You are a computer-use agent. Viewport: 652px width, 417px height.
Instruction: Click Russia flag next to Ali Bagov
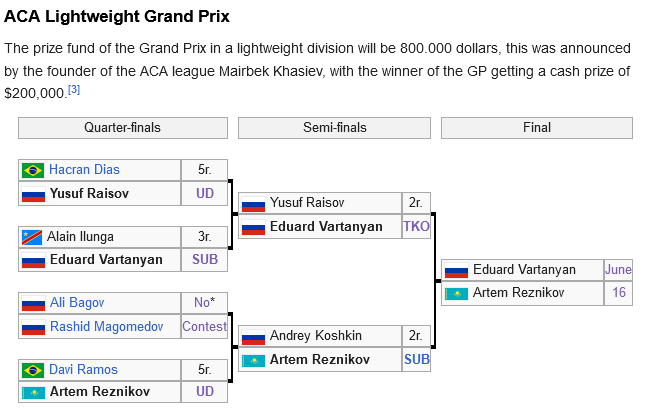click(33, 303)
